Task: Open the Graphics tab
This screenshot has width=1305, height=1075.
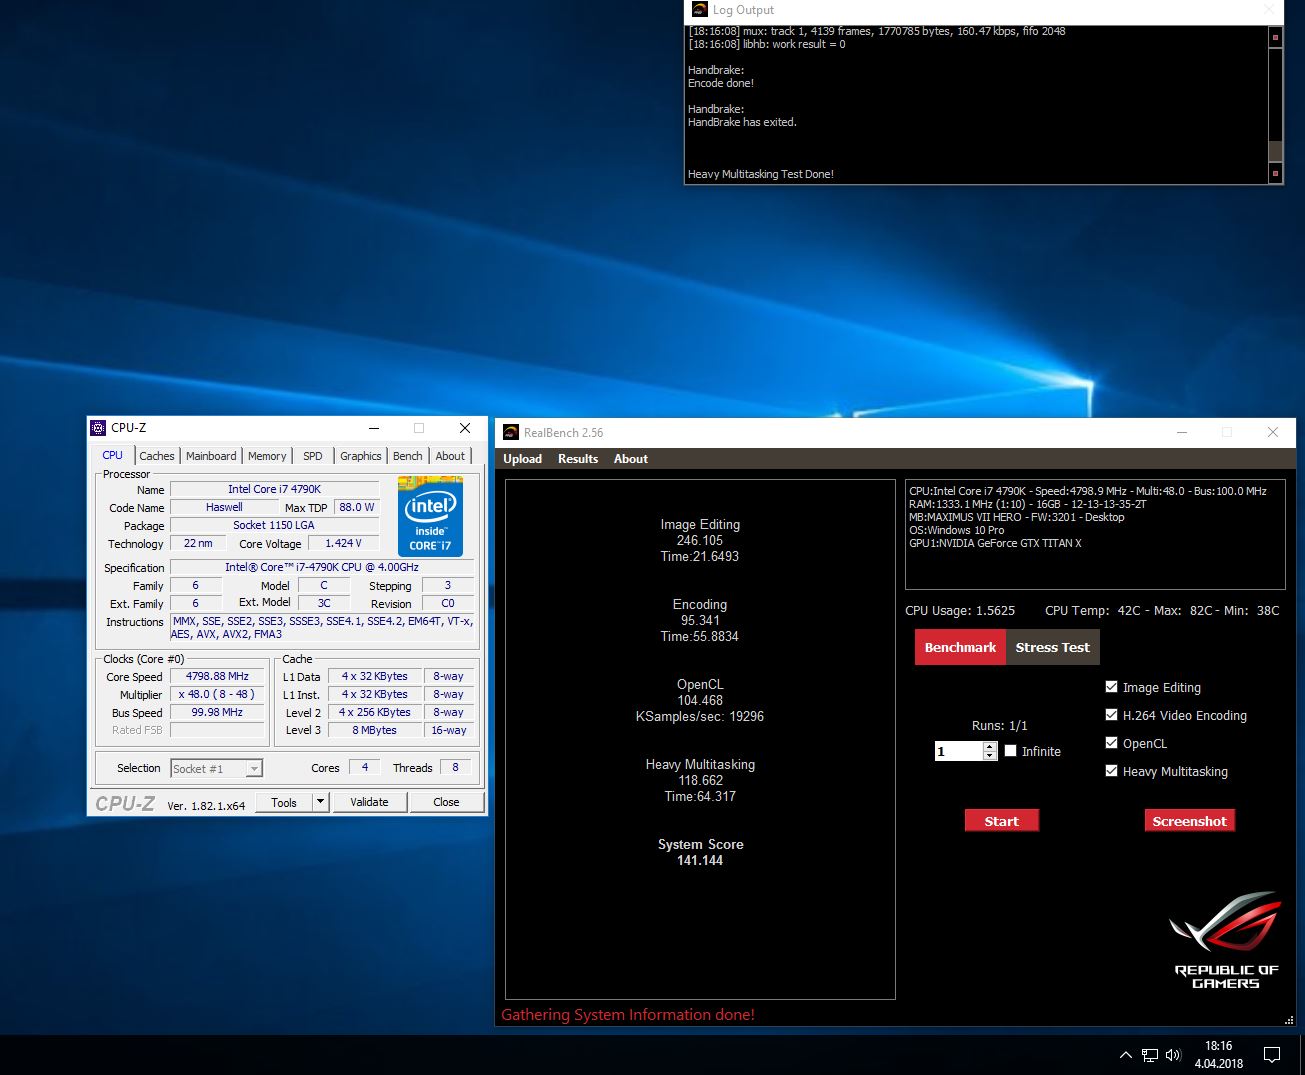Action: [360, 456]
